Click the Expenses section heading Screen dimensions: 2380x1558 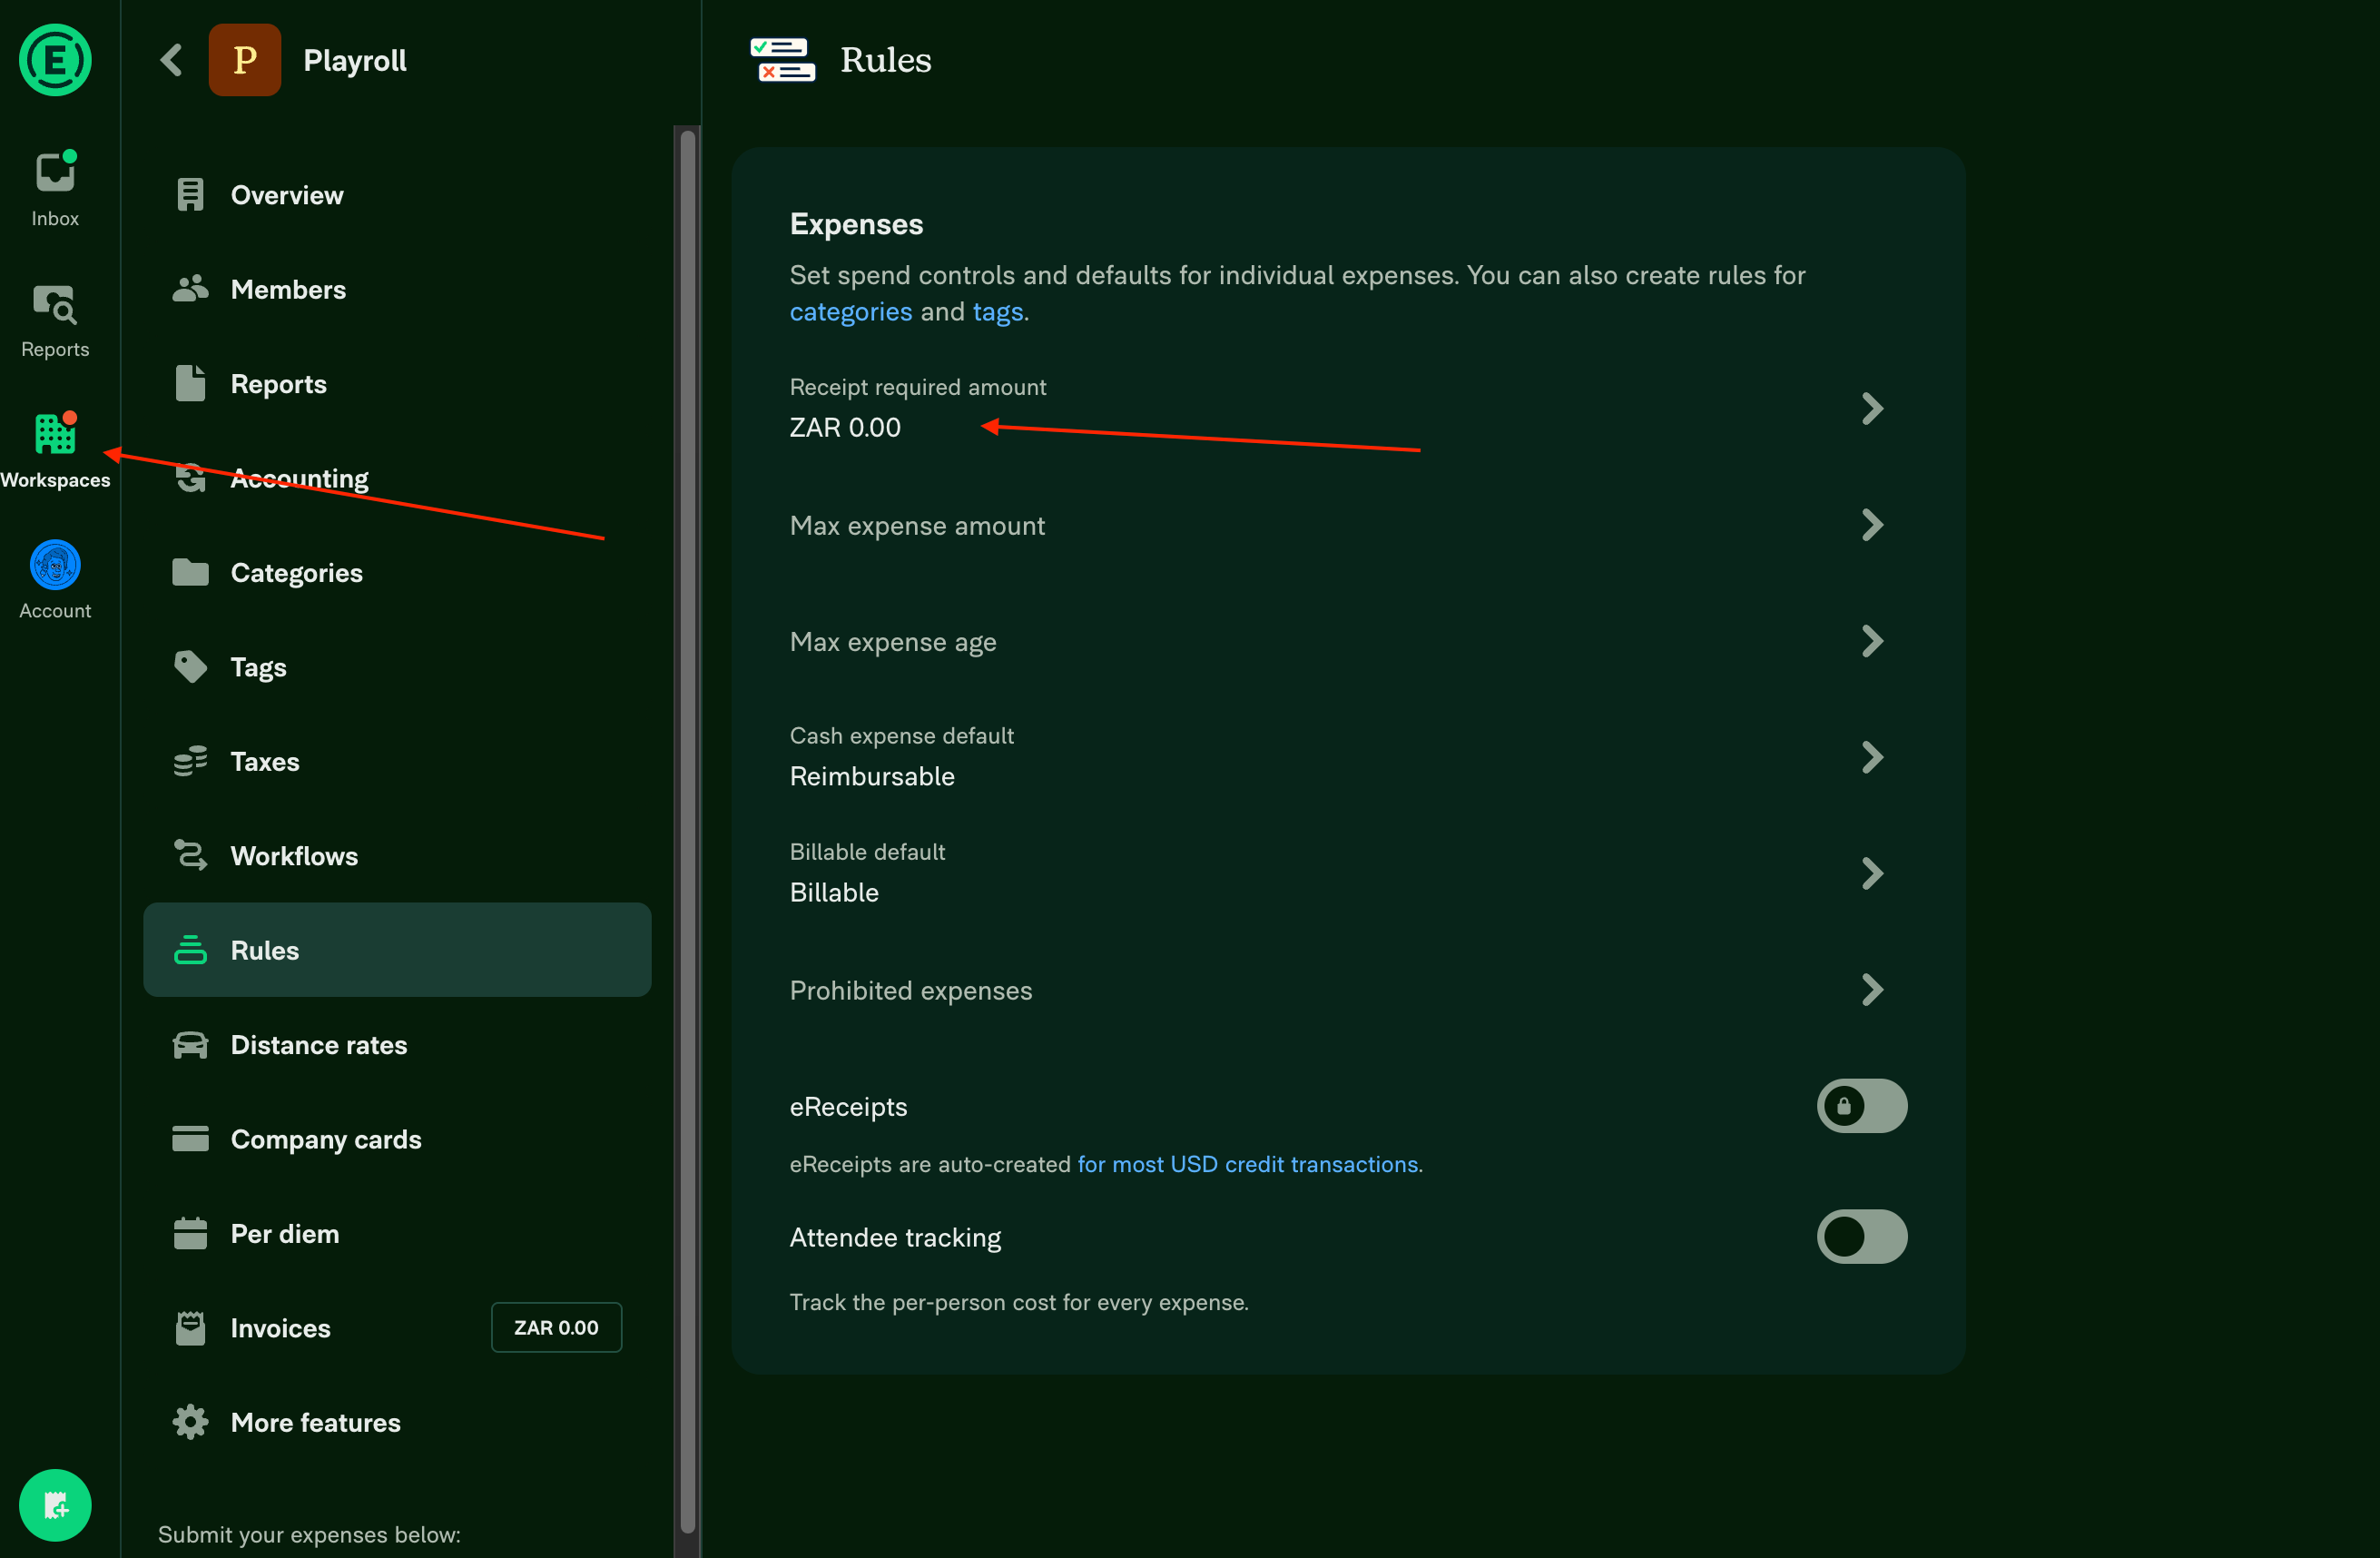click(856, 224)
